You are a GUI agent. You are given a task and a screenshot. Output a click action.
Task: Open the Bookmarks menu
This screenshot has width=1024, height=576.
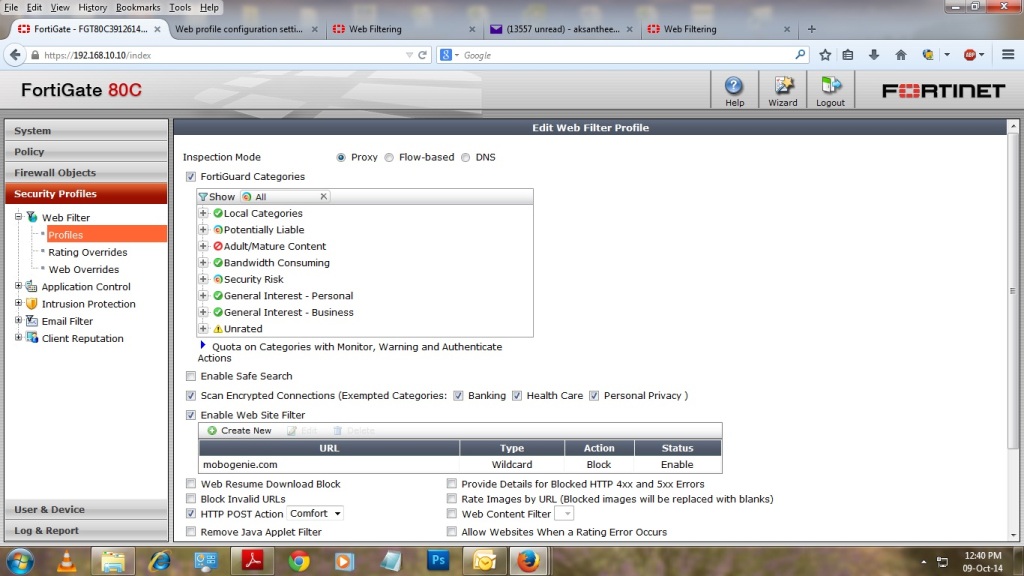[138, 7]
